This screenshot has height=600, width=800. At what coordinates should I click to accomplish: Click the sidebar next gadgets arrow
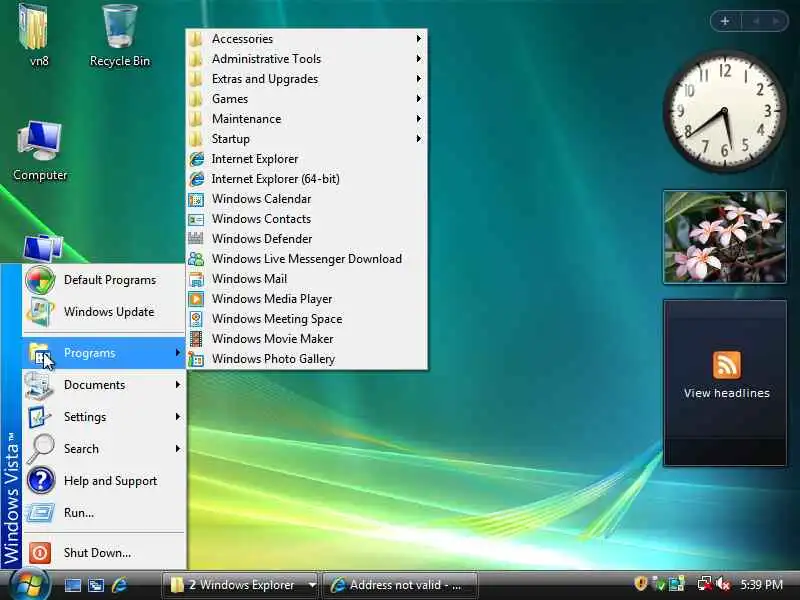click(776, 21)
